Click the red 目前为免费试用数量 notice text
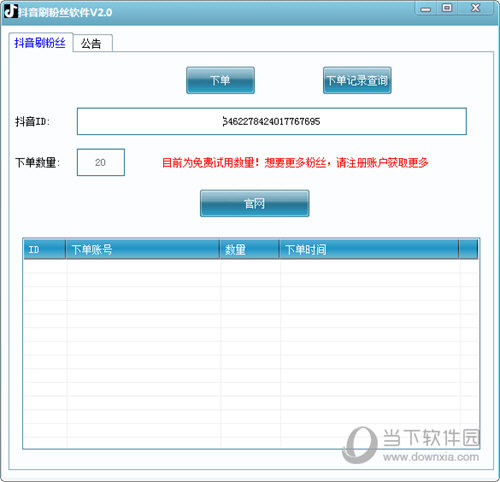Screen dimensions: 500x482 point(295,163)
